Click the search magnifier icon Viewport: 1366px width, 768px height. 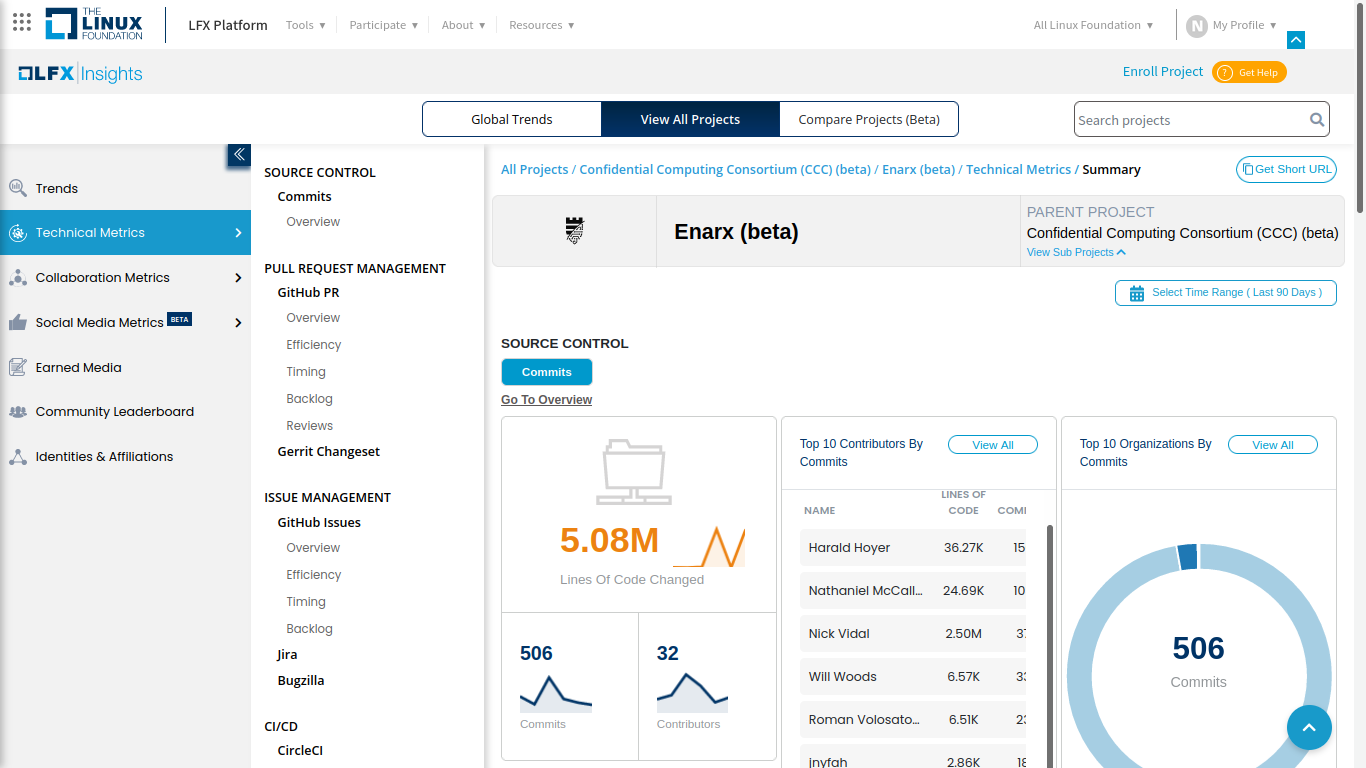click(x=1317, y=120)
